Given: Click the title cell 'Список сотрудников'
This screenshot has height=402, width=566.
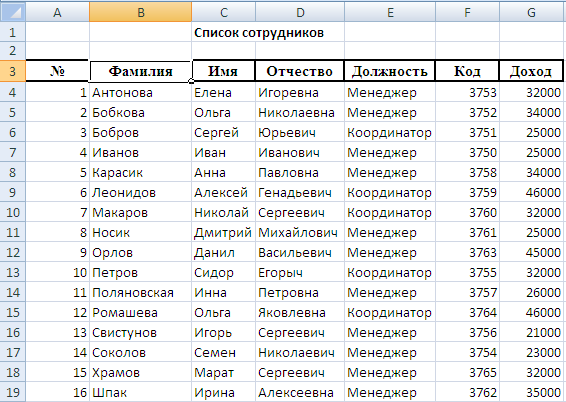Looking at the screenshot, I should pyautogui.click(x=259, y=32).
